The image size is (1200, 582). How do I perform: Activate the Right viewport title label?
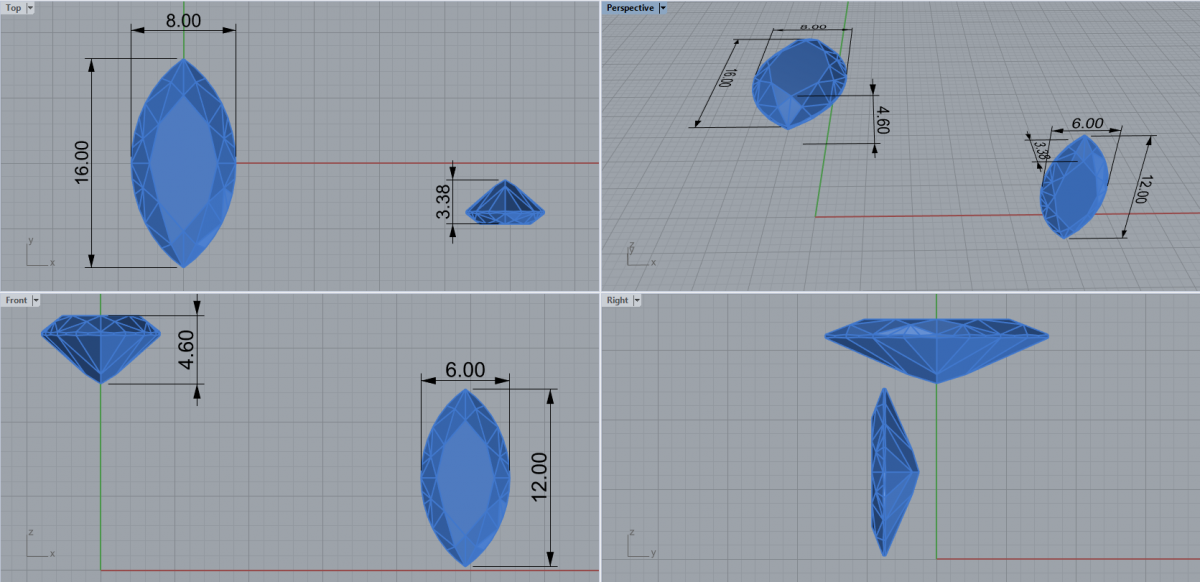(617, 300)
